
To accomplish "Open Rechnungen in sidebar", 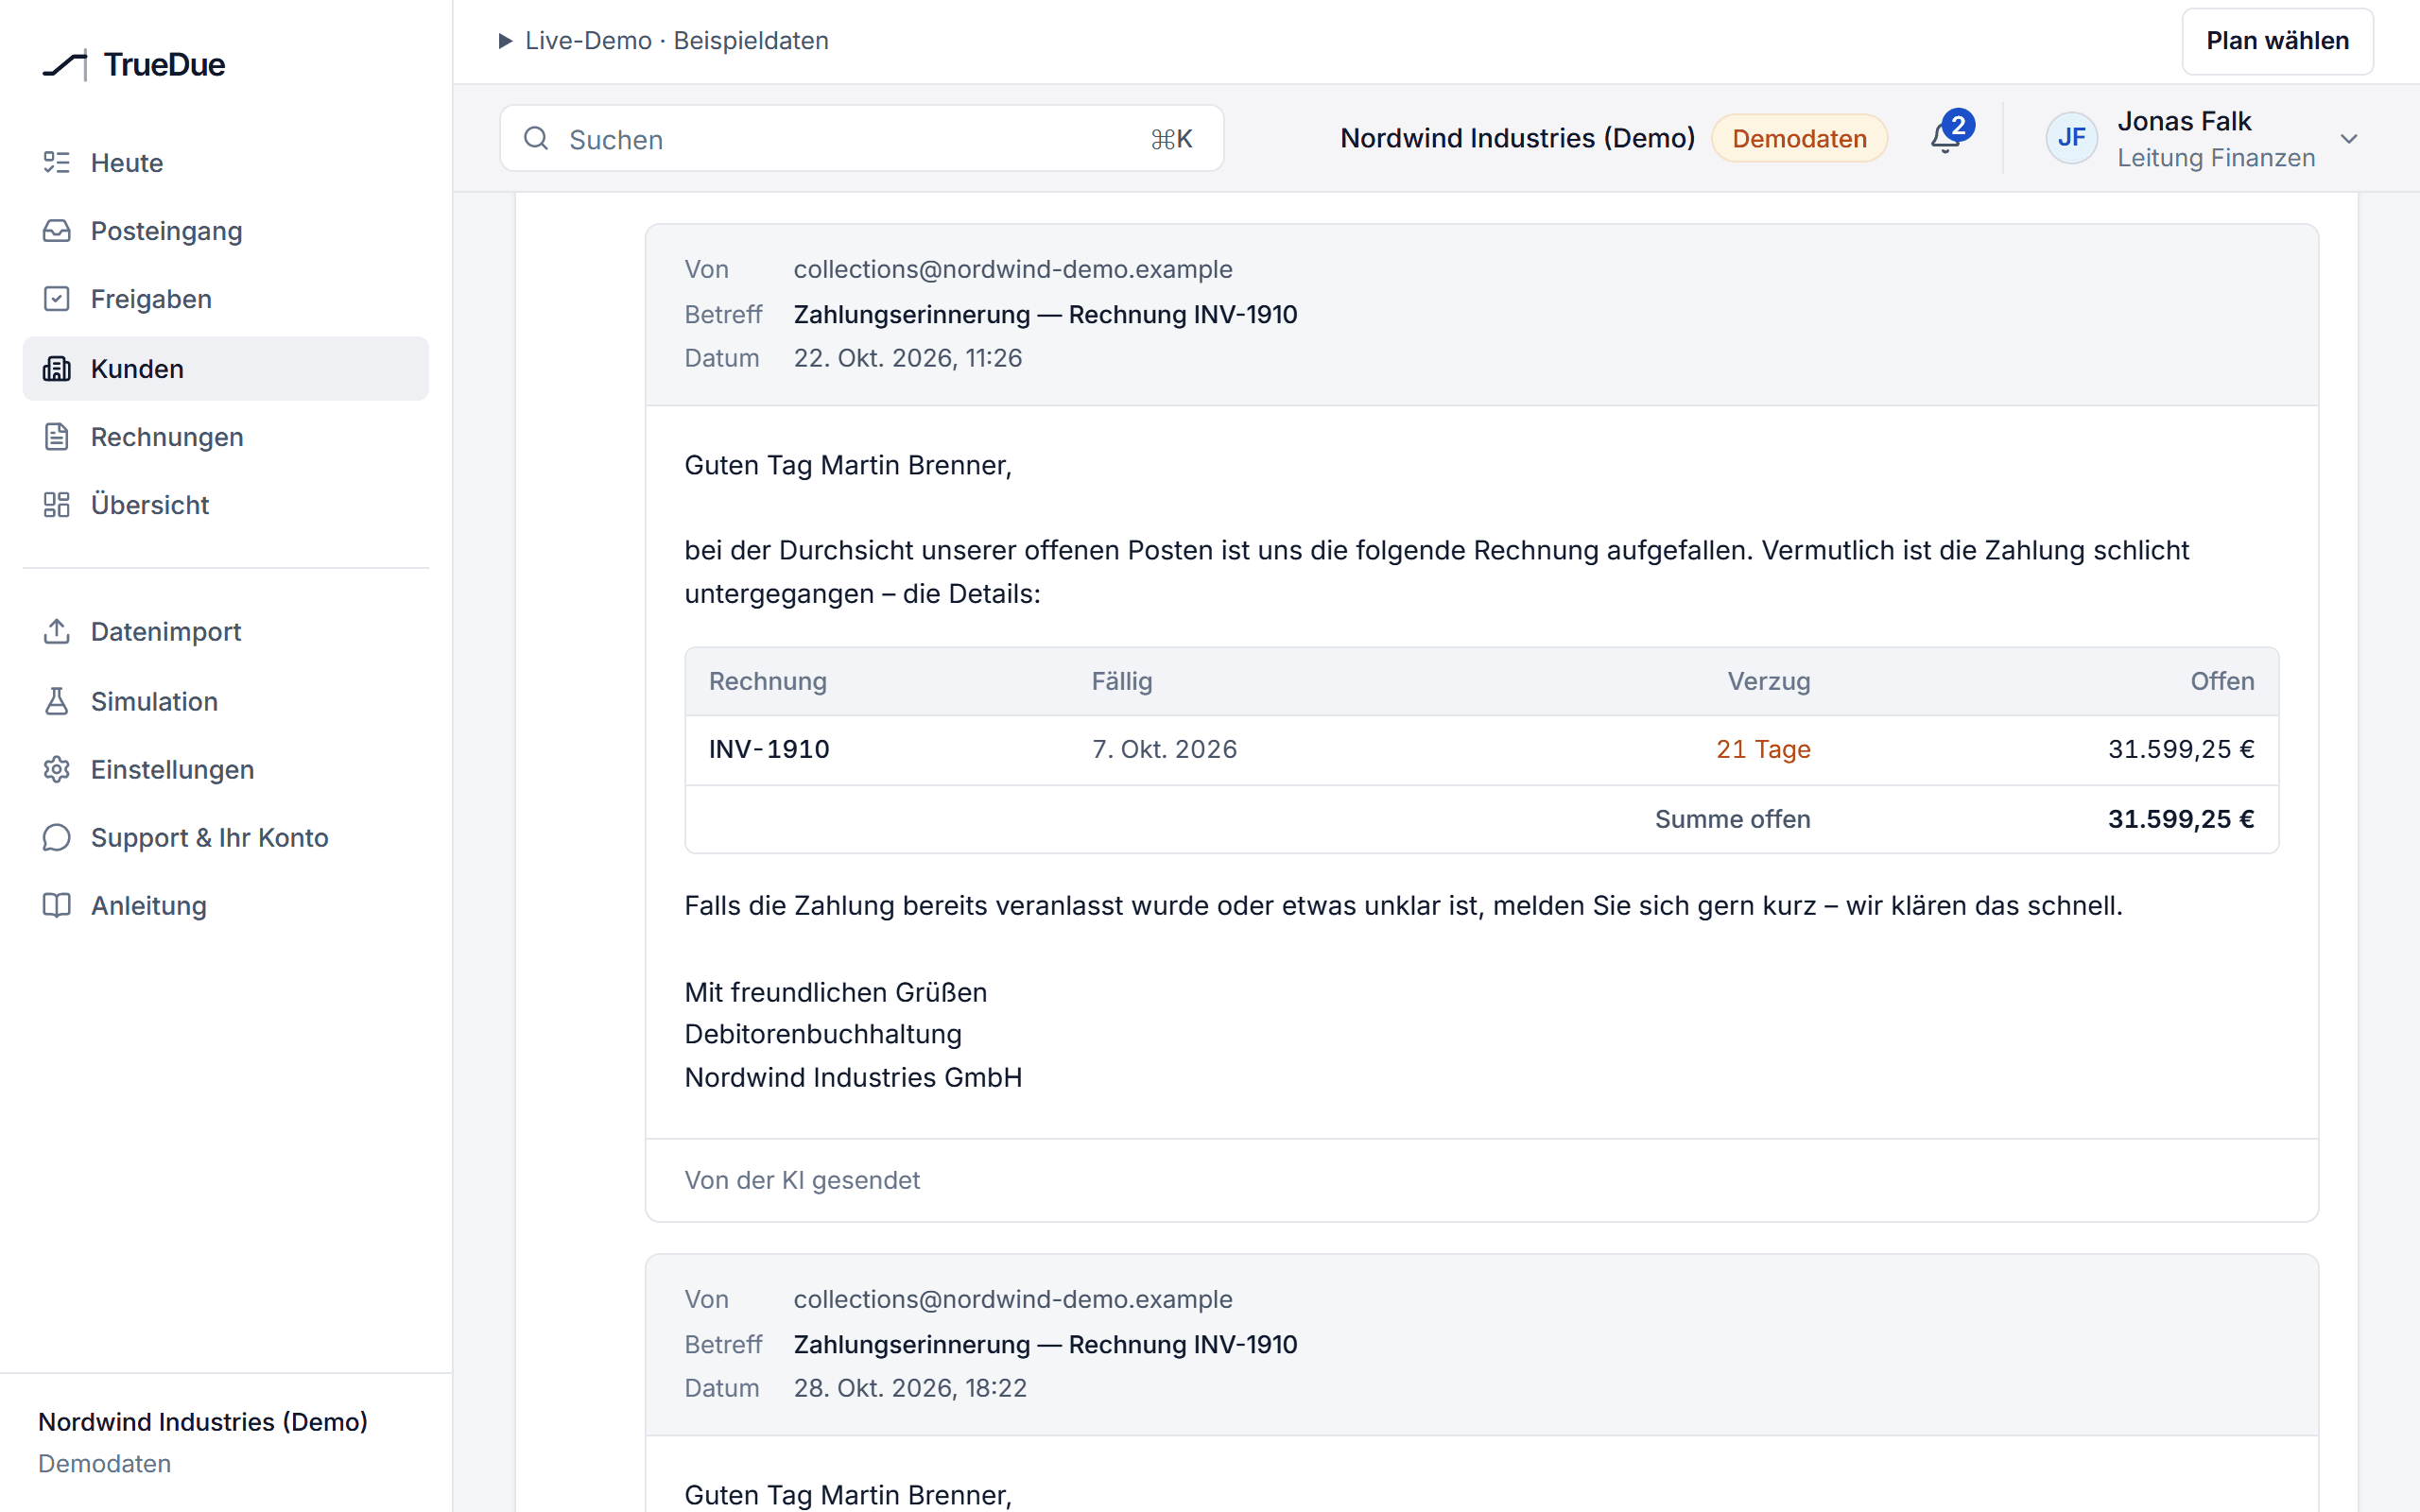I will [226, 436].
